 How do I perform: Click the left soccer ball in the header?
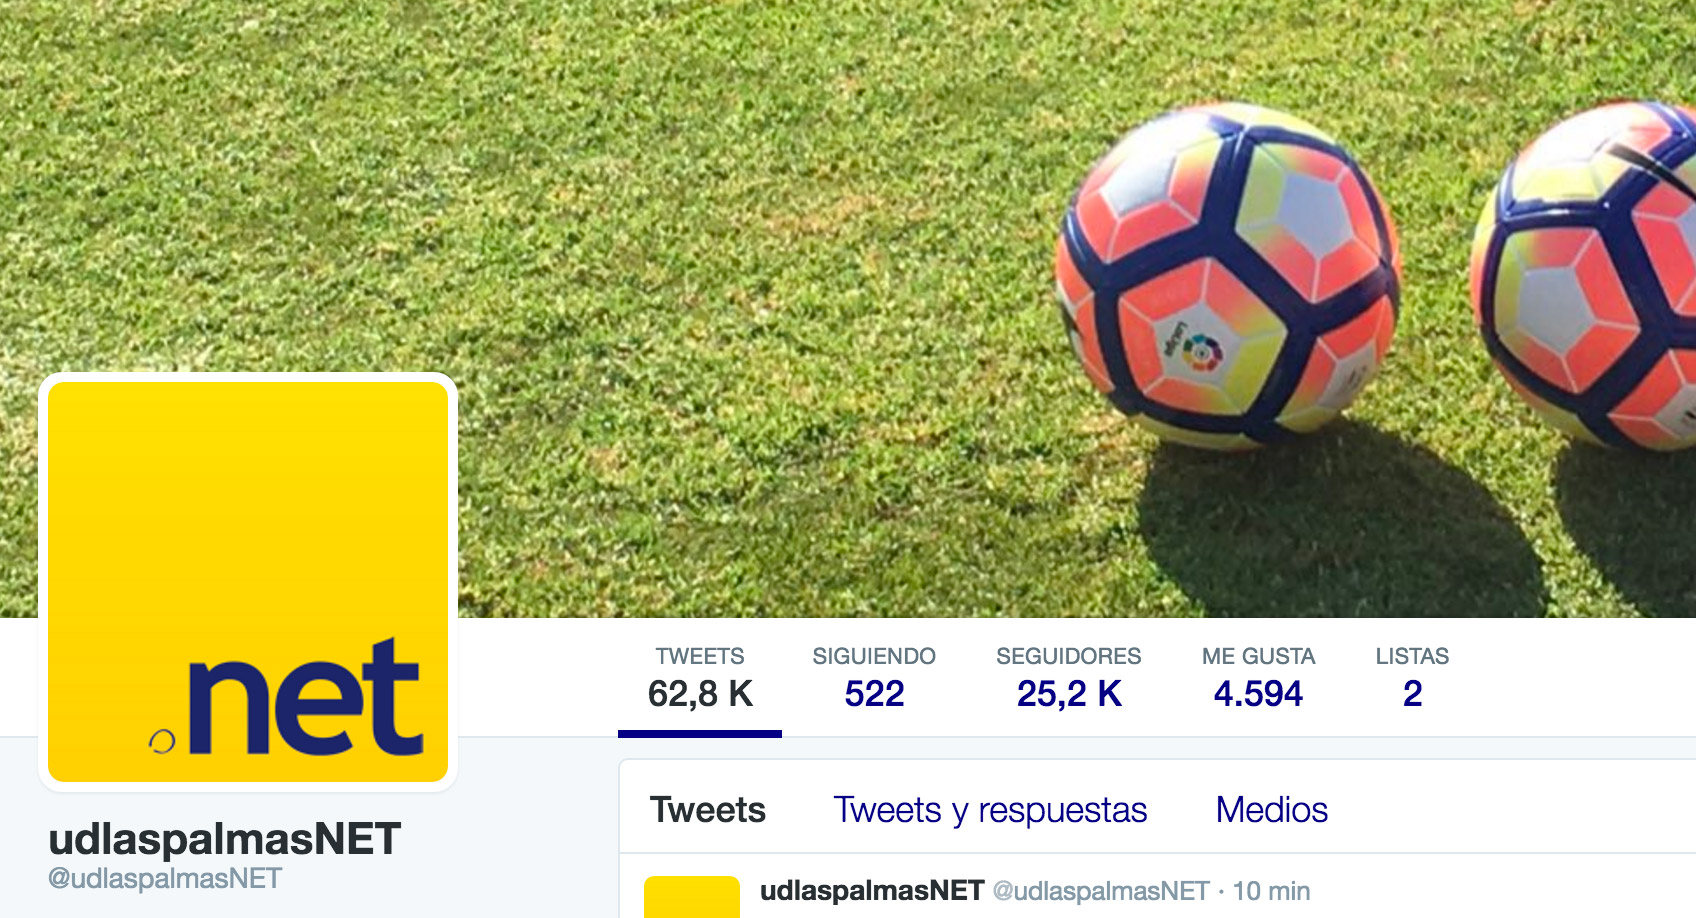1228,276
